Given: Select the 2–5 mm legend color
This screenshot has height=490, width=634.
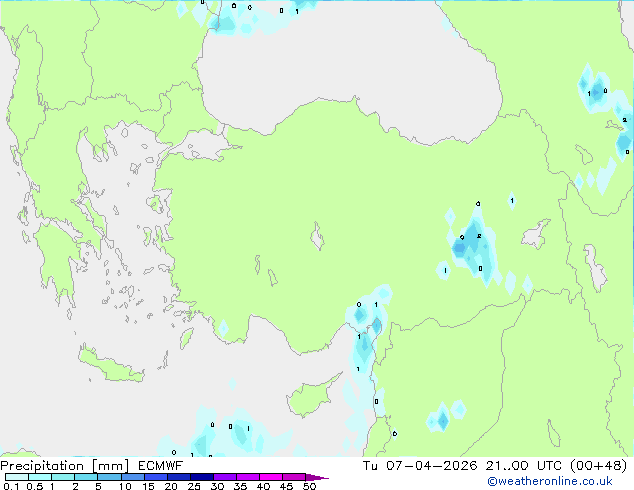Looking at the screenshot, I should (x=86, y=477).
